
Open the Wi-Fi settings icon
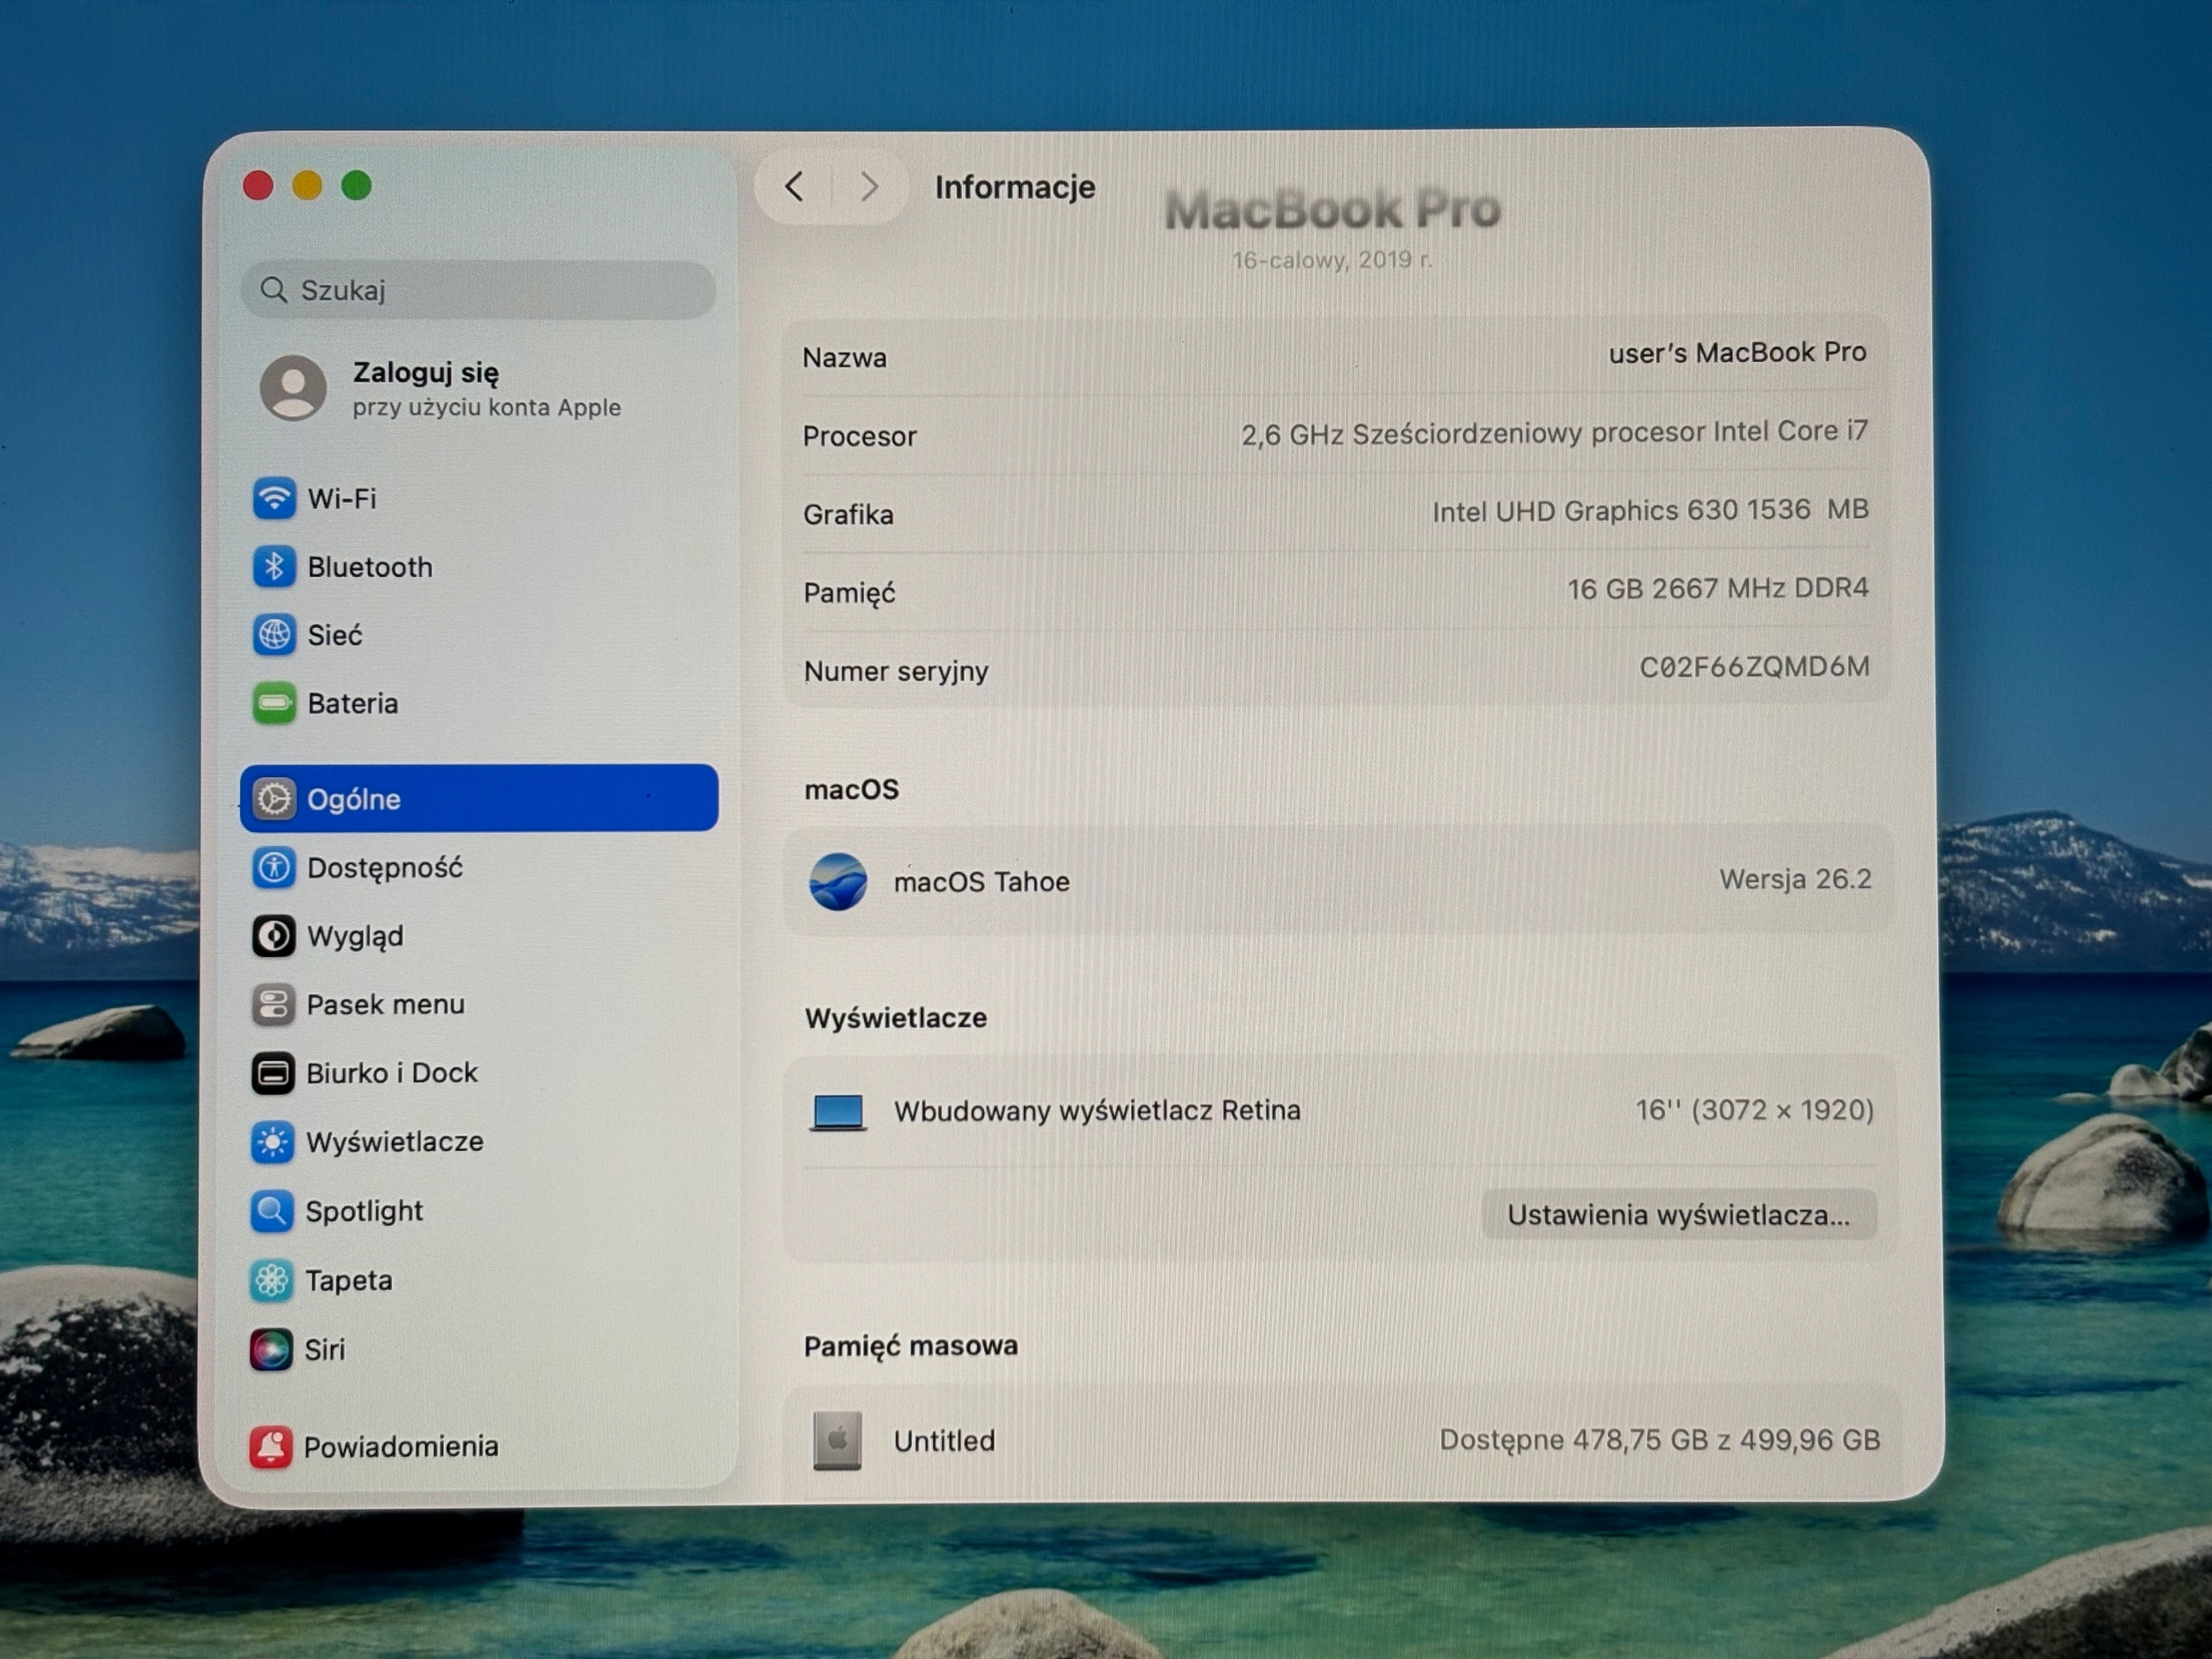274,498
